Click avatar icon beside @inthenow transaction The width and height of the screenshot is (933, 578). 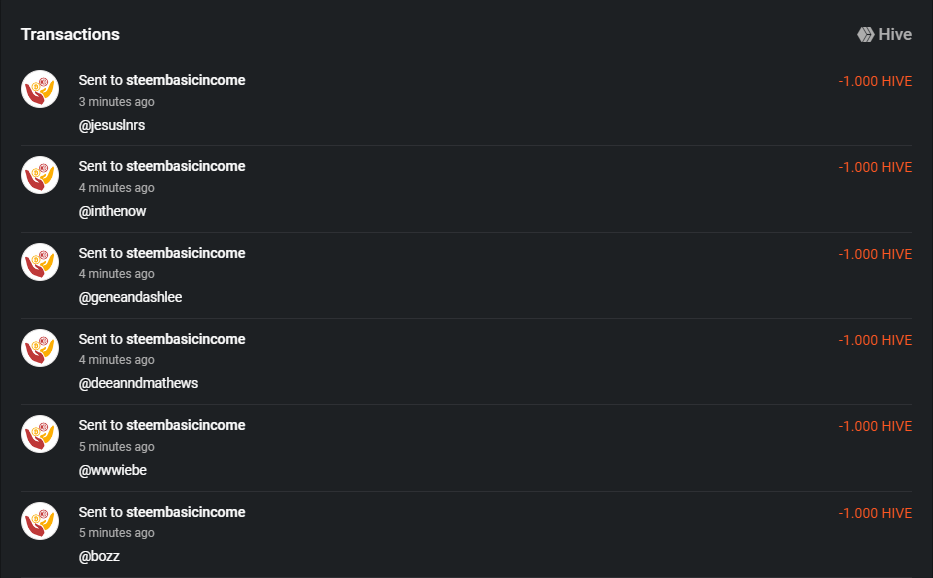[x=40, y=175]
